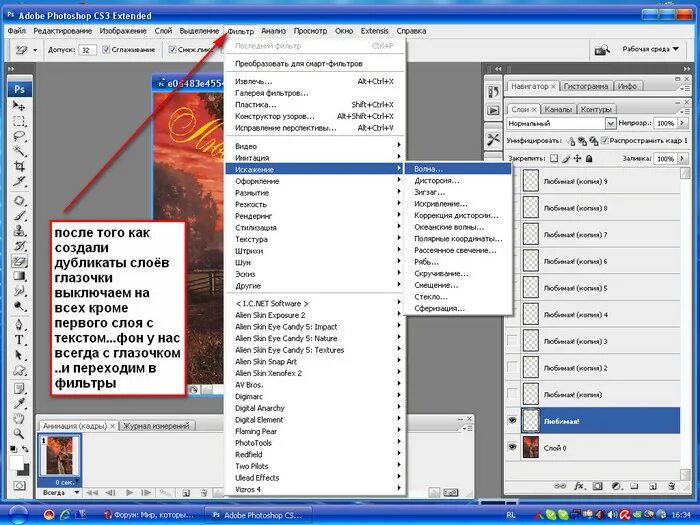Viewport: 700px width, 525px height.
Task: Open the tool preset picker arrow
Action: pyautogui.click(x=35, y=50)
